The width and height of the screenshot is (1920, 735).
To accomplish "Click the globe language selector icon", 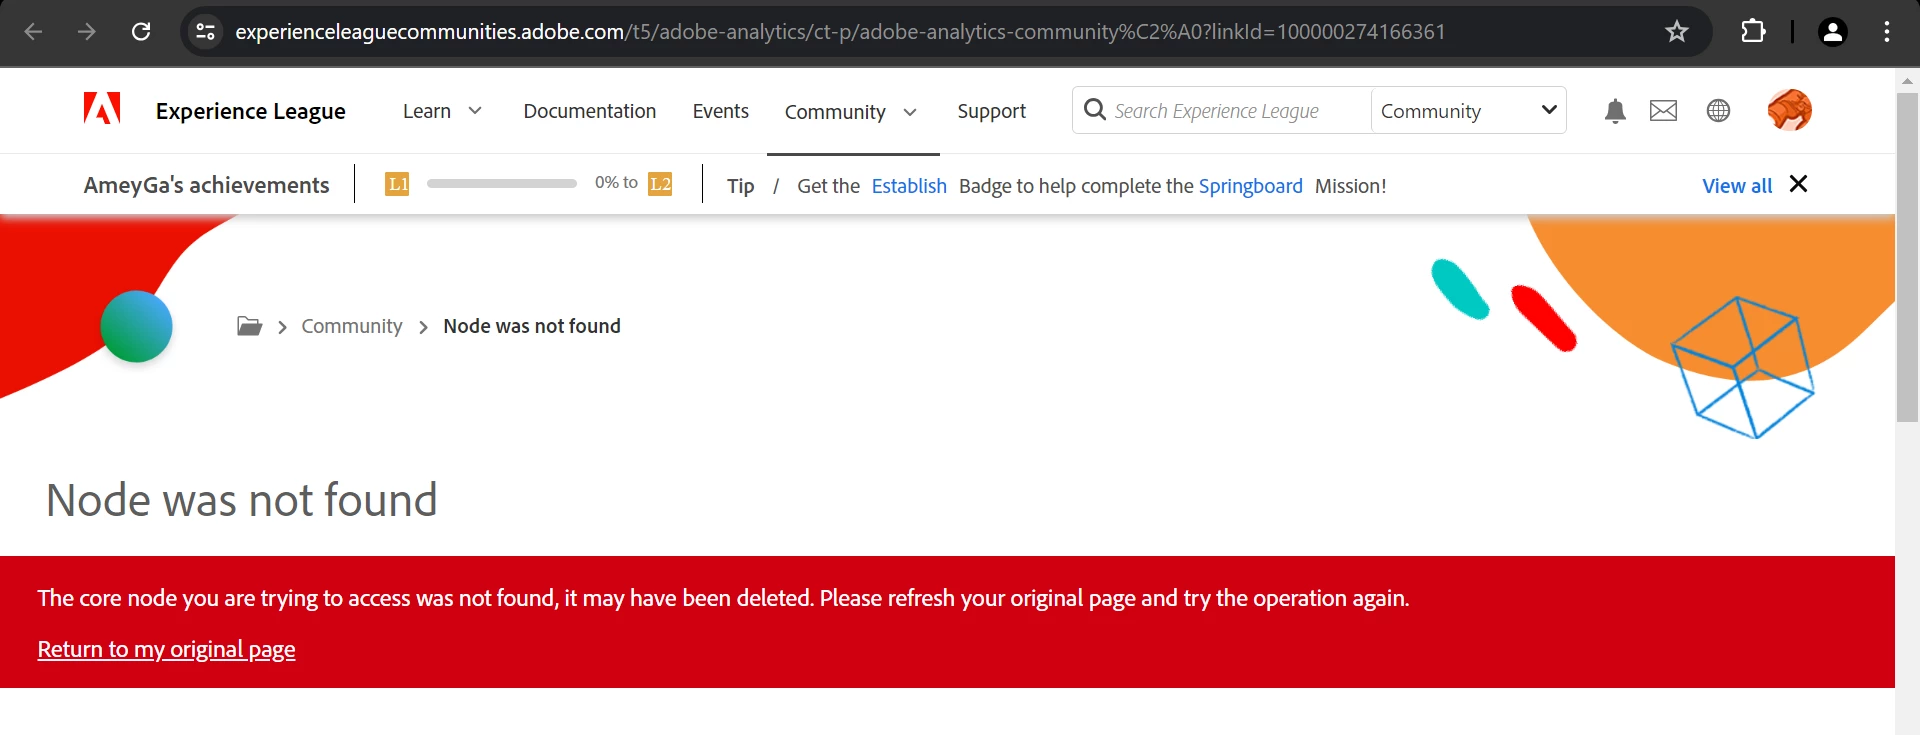I will [x=1718, y=111].
